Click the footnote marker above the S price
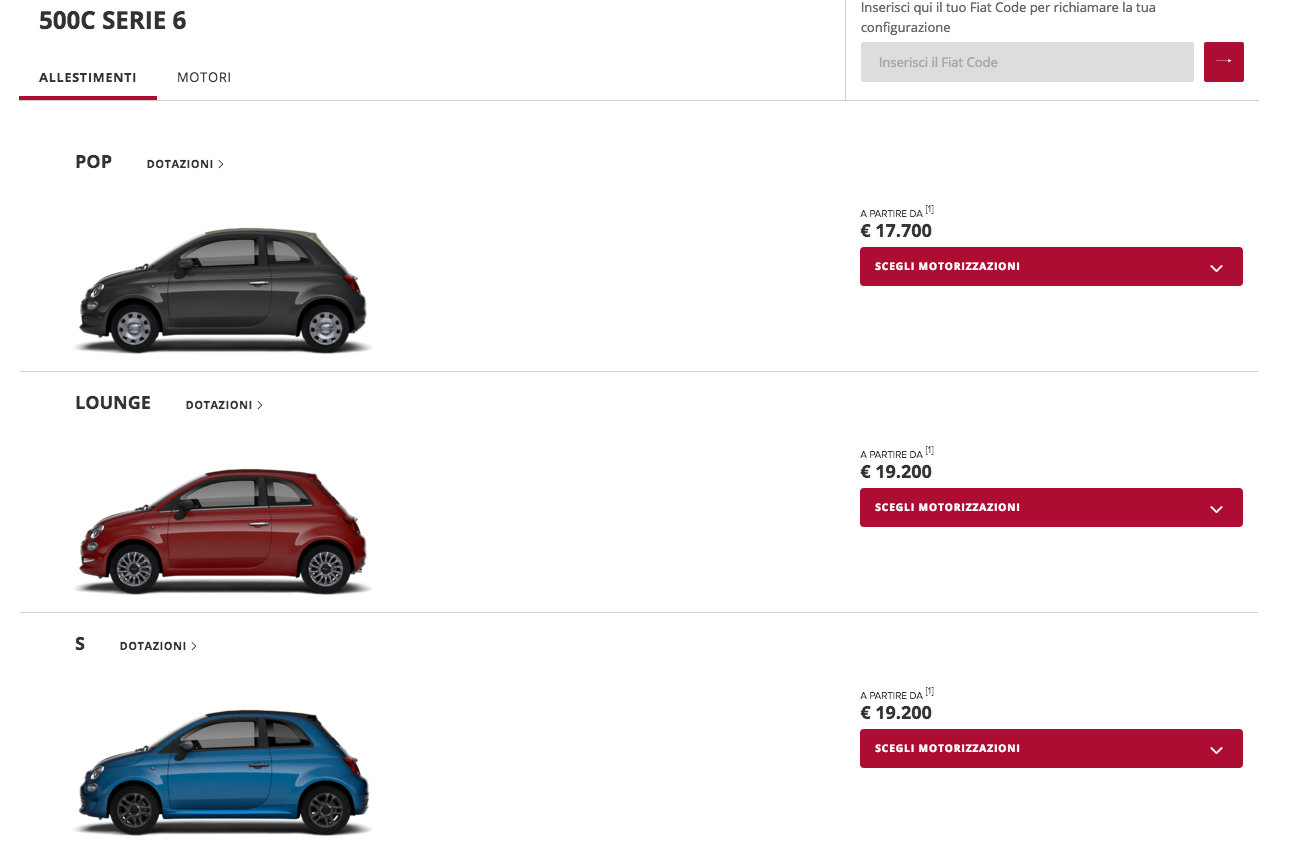The height and width of the screenshot is (847, 1306). coord(929,691)
